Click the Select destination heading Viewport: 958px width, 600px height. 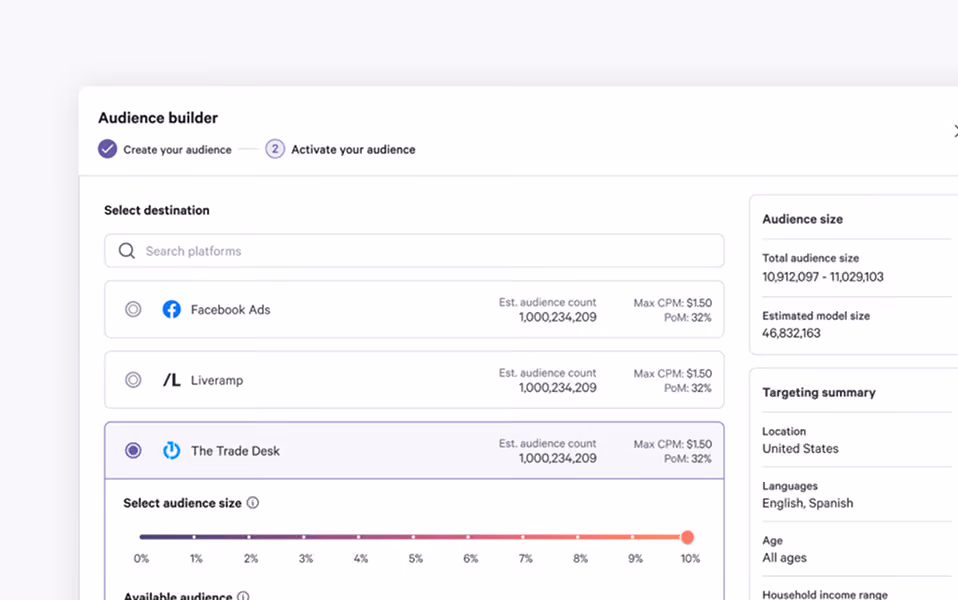coord(156,210)
